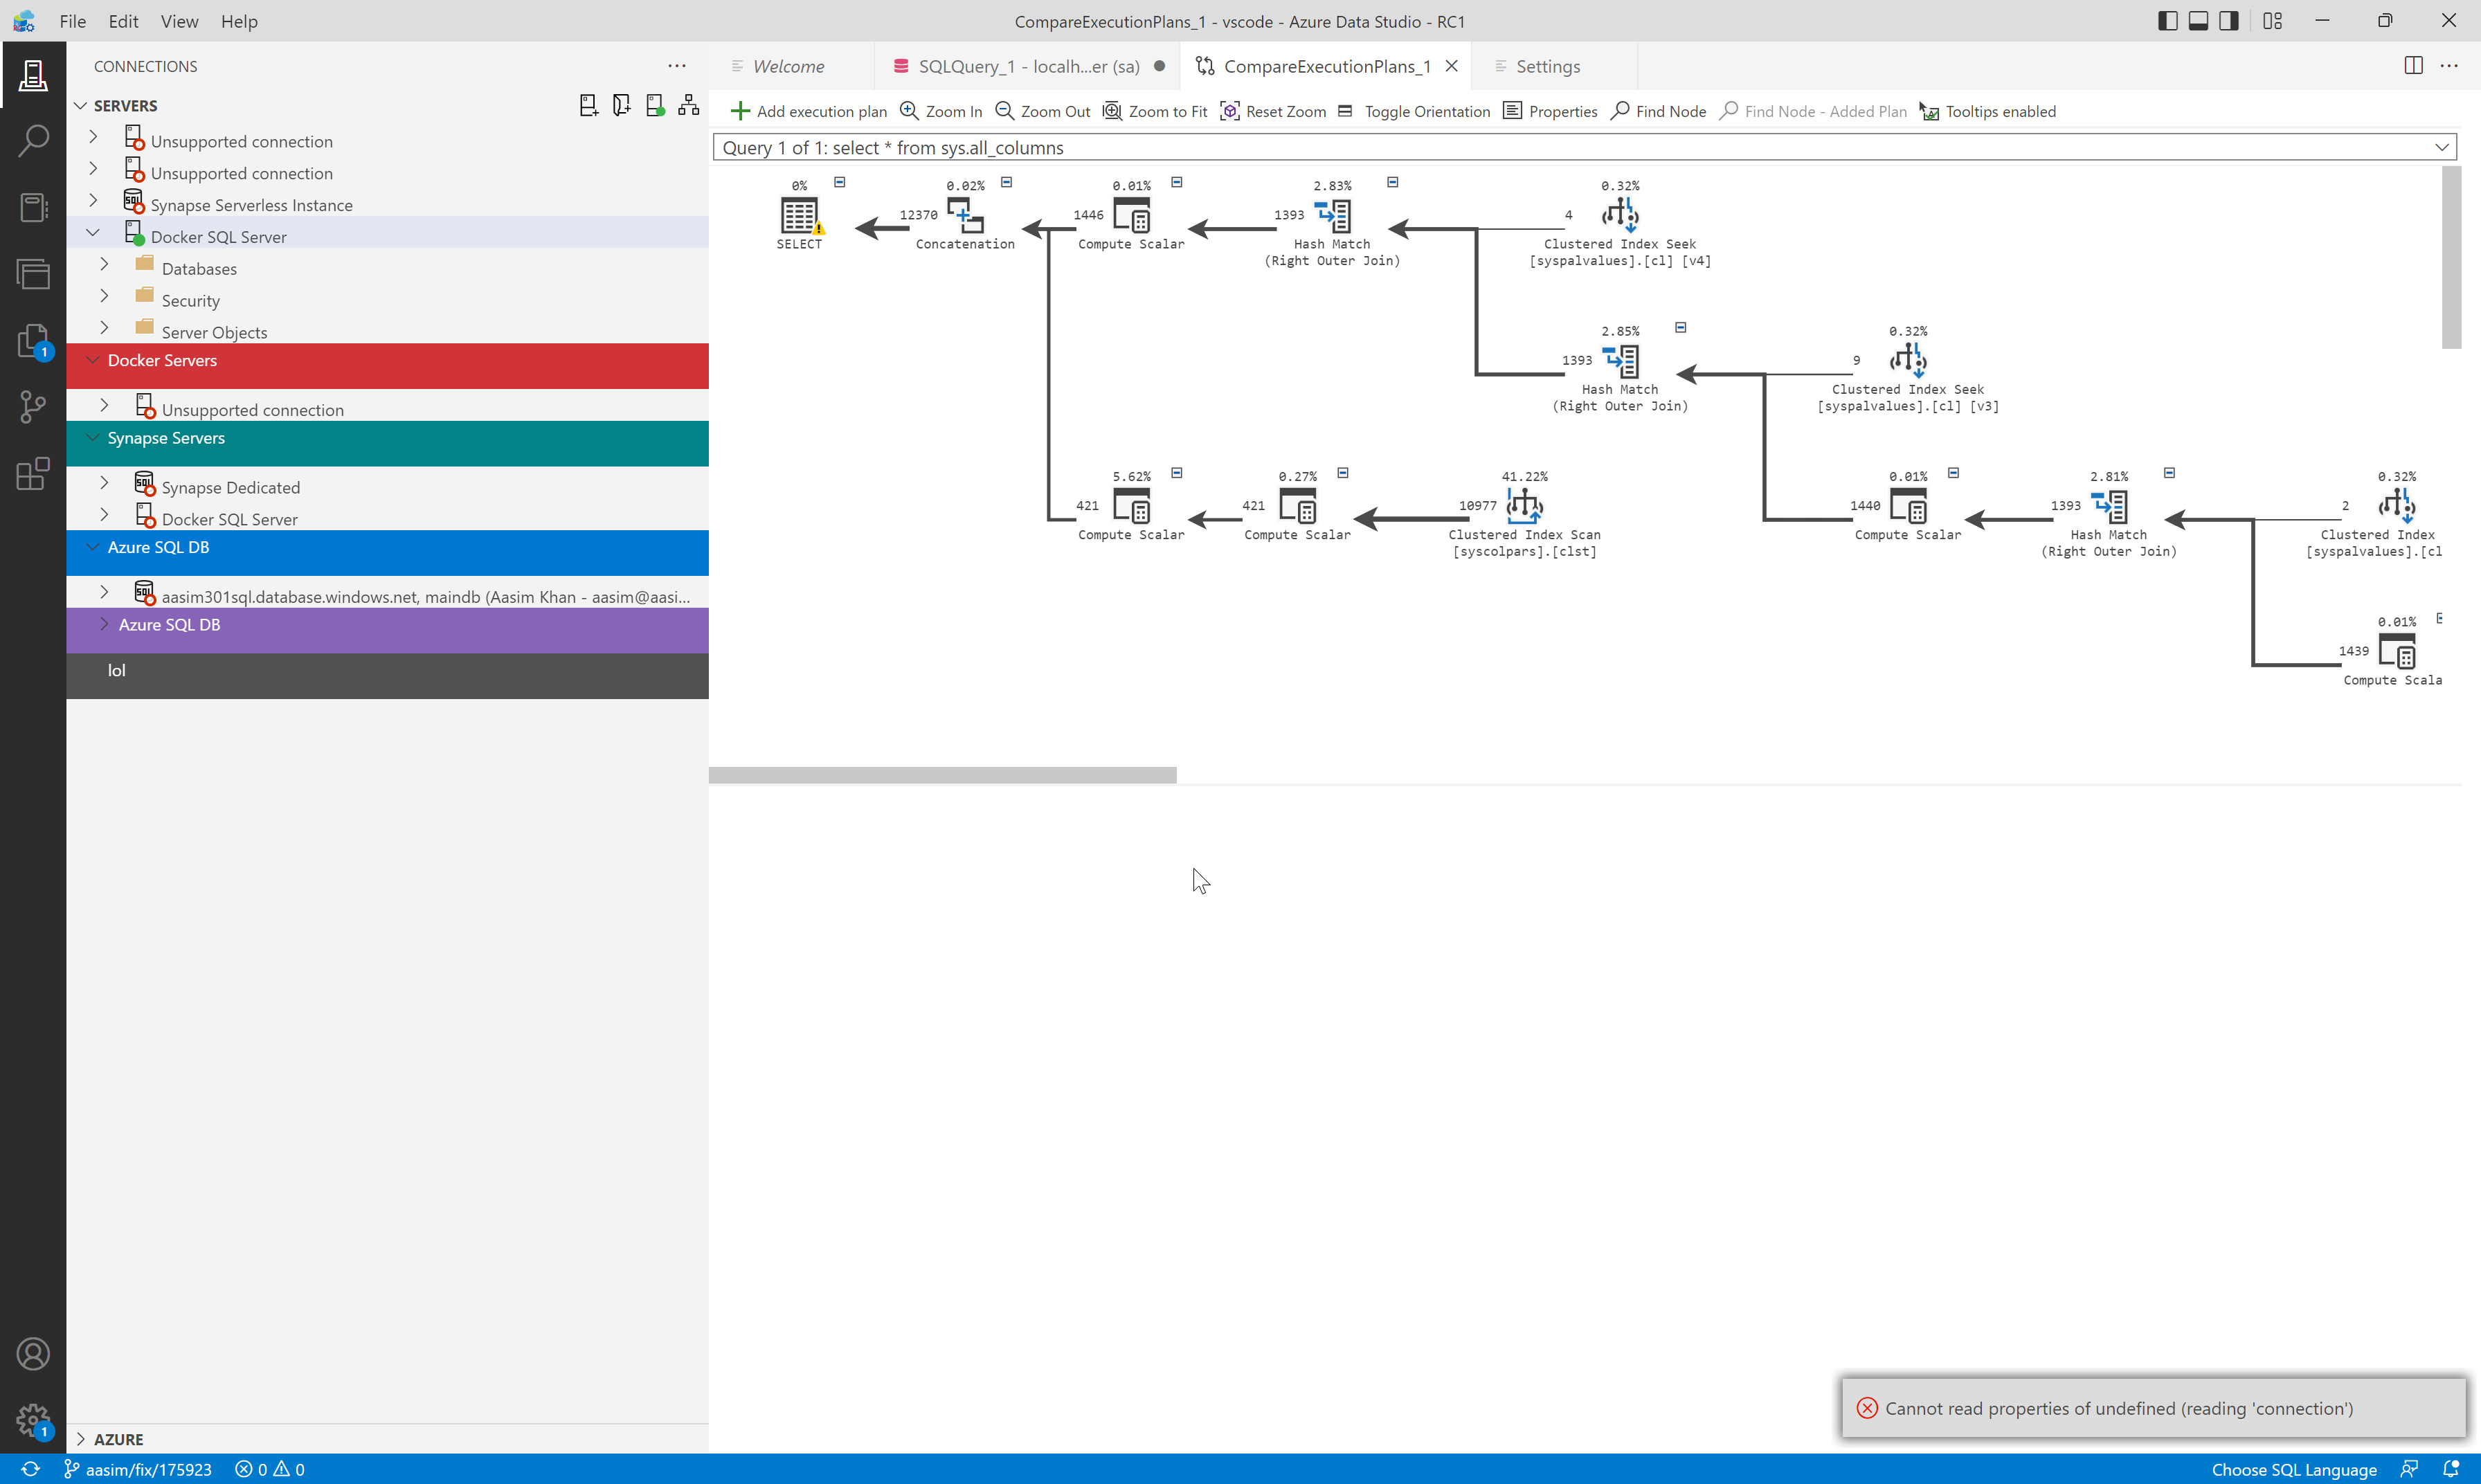Toggle execution plan tooltips off
Viewport: 2481px width, 1484px height.
tap(1987, 111)
